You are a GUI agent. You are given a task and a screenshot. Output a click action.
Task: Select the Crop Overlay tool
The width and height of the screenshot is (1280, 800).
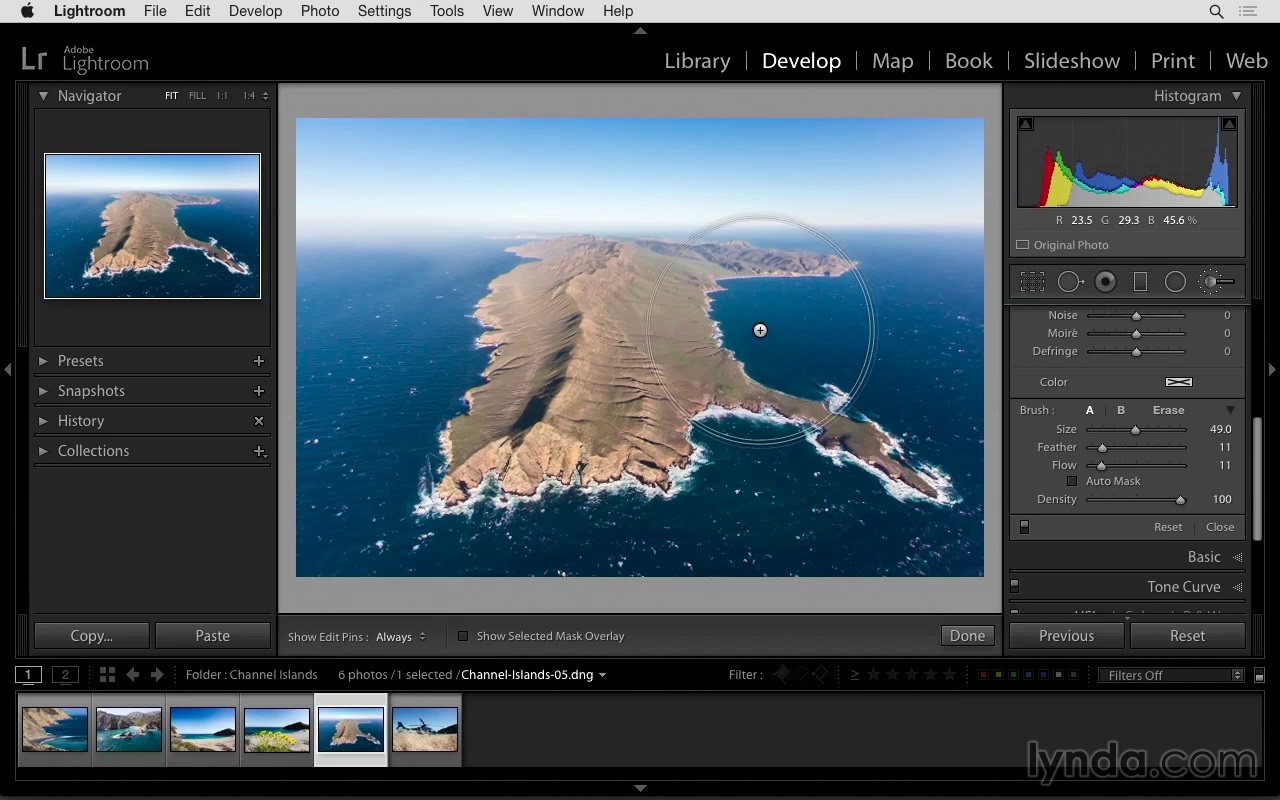coord(1032,282)
